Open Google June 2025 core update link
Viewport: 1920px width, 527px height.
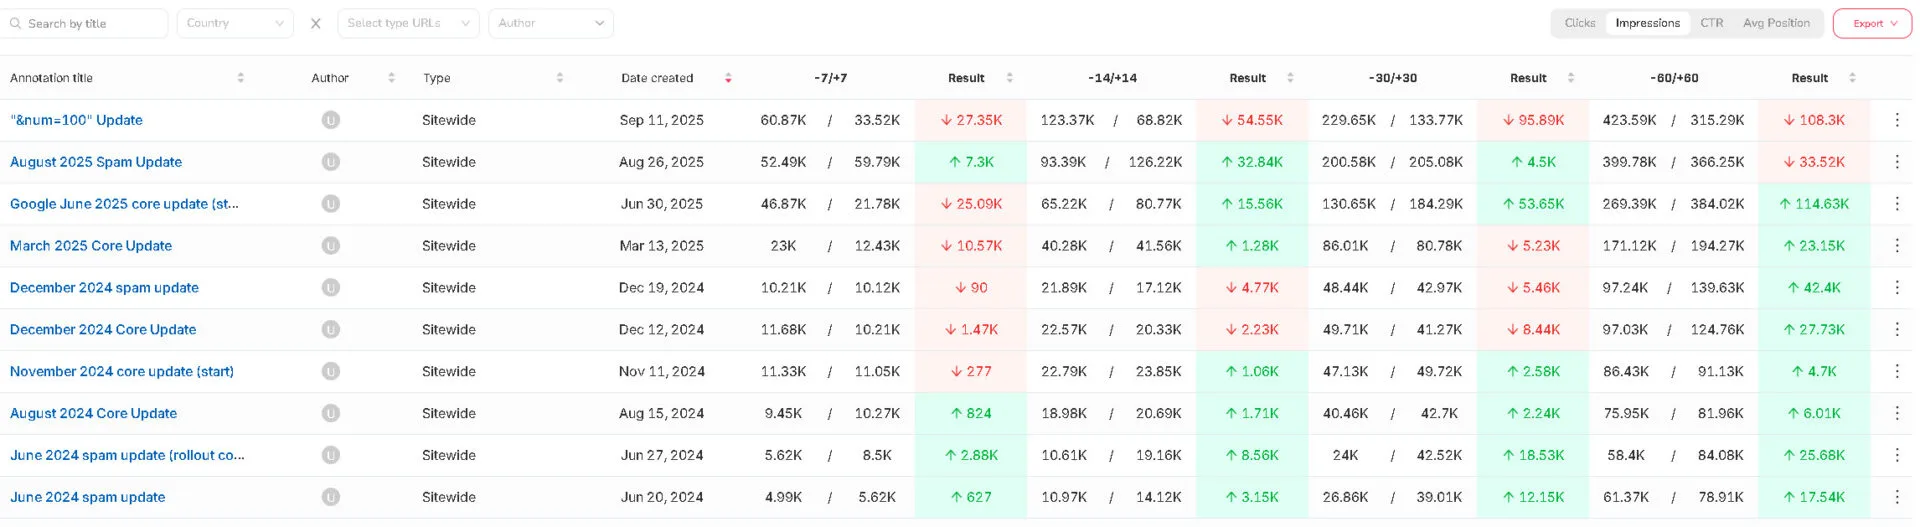coord(124,204)
